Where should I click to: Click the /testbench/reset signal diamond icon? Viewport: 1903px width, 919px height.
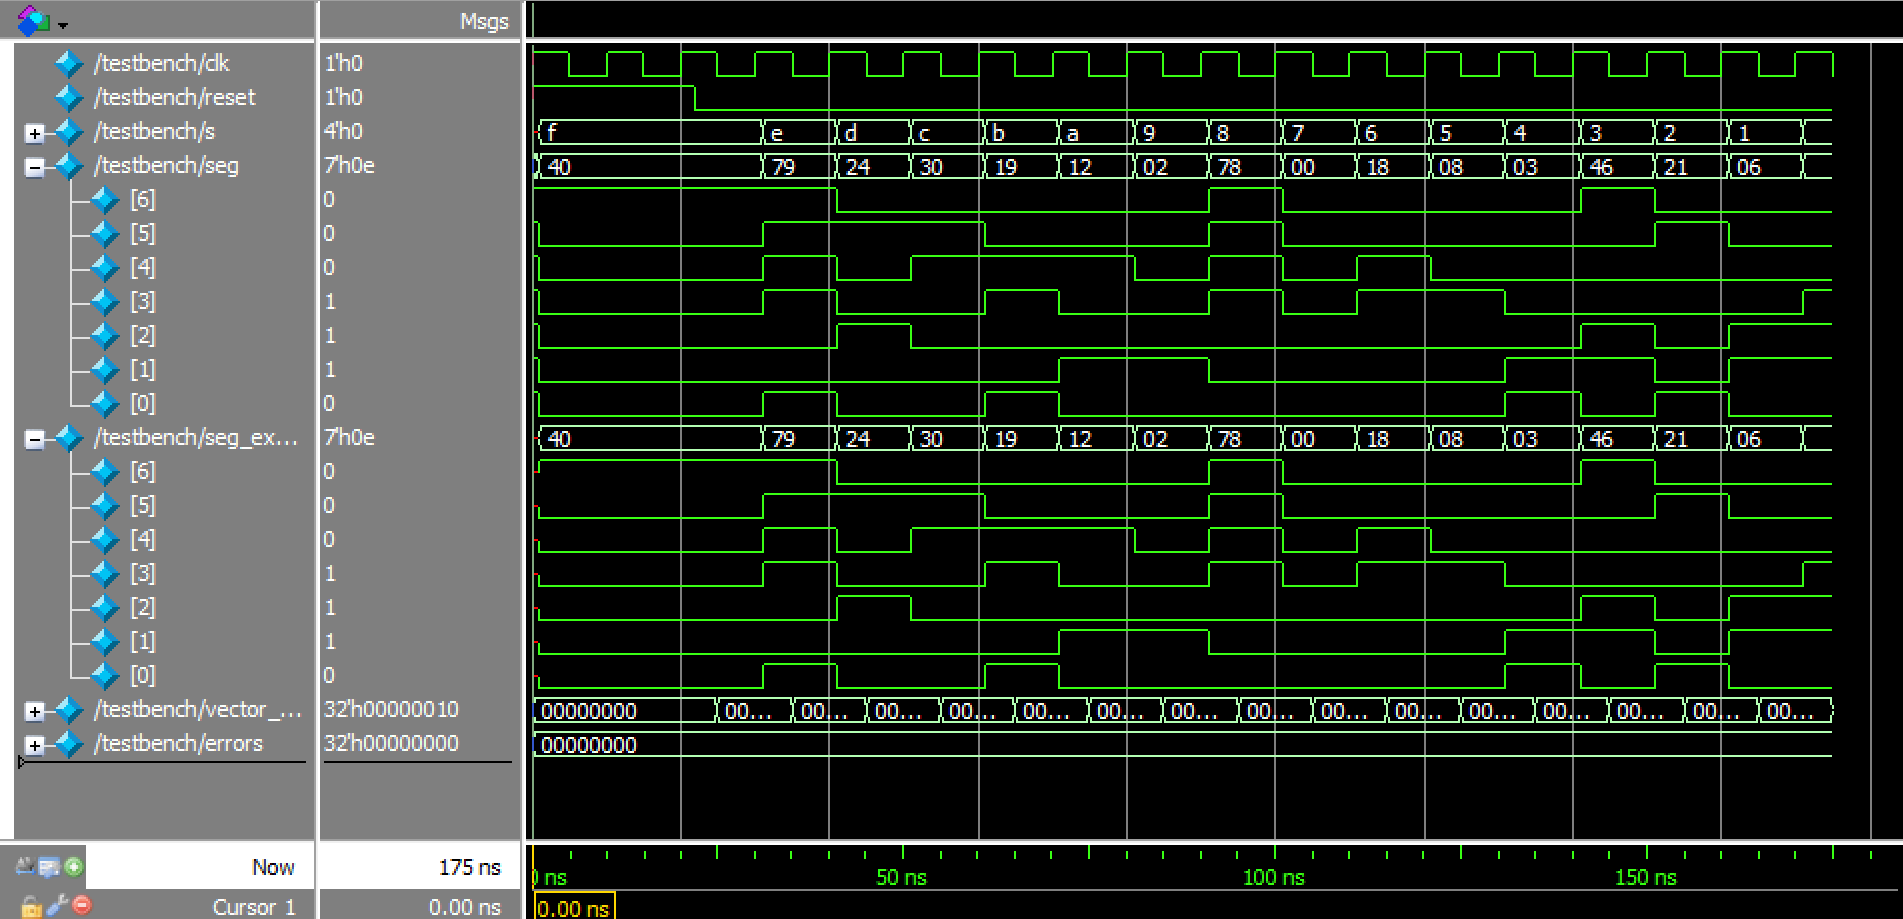(68, 98)
